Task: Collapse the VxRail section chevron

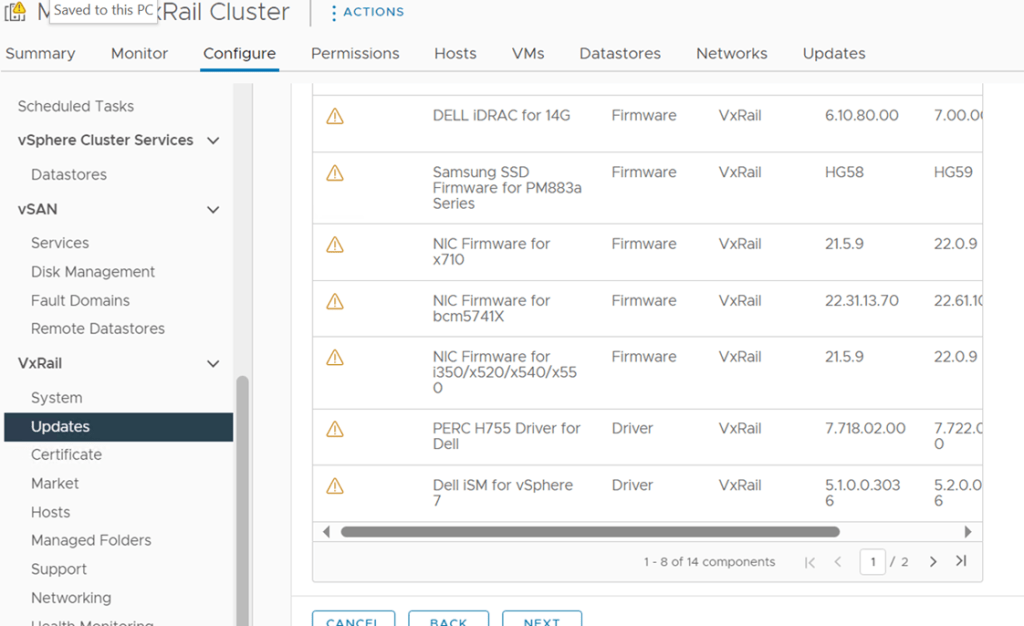Action: click(x=213, y=364)
